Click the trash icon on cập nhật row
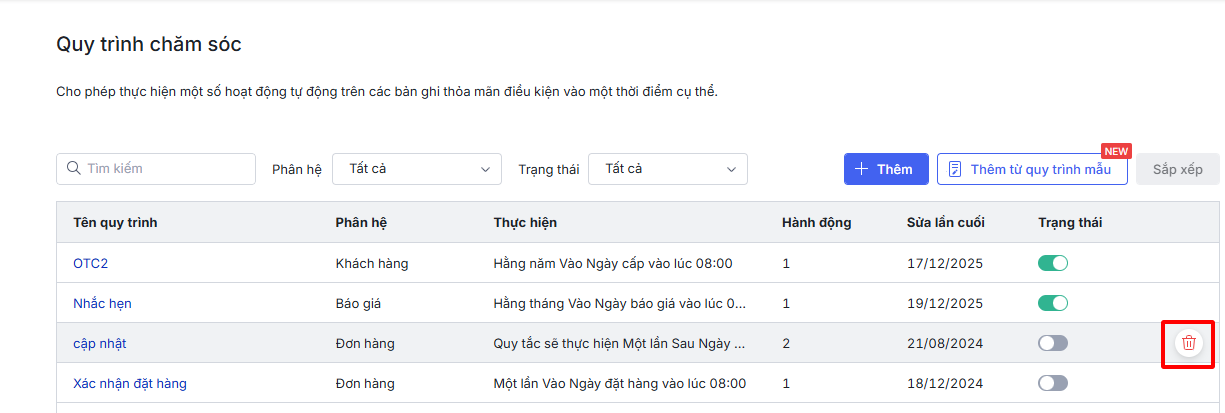This screenshot has height=413, width=1225. (x=1188, y=343)
